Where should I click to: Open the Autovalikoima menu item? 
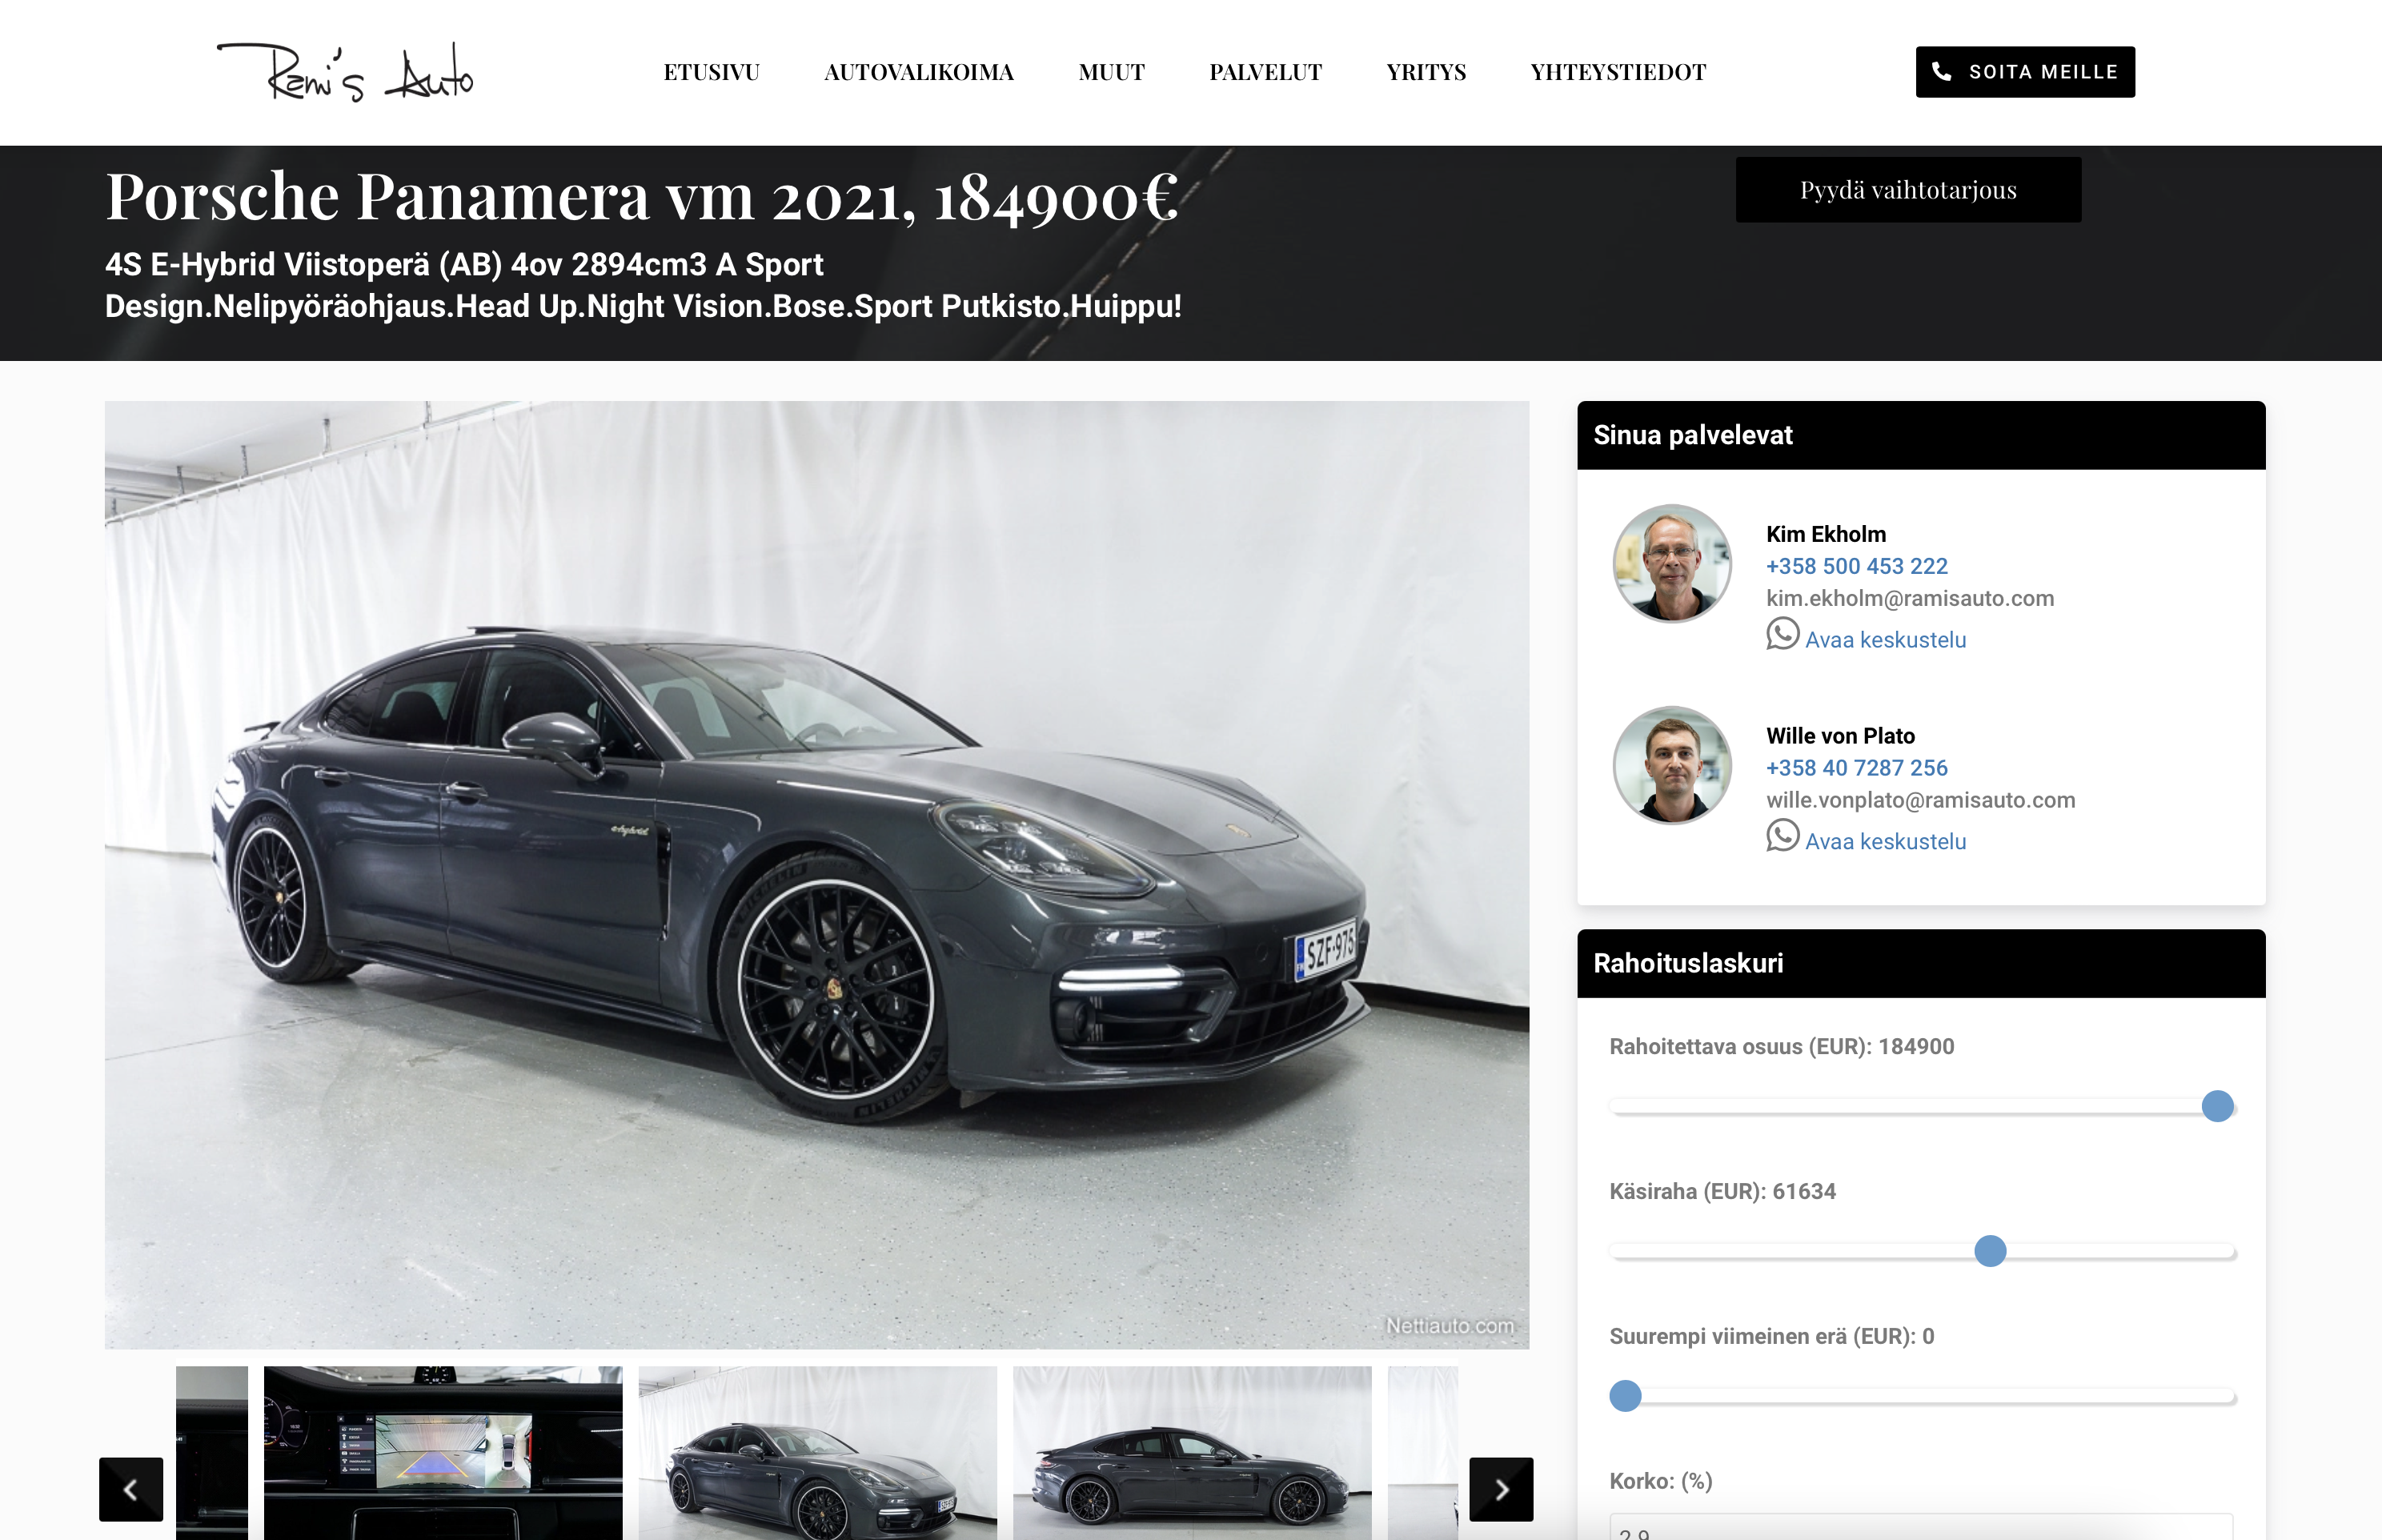pos(918,72)
